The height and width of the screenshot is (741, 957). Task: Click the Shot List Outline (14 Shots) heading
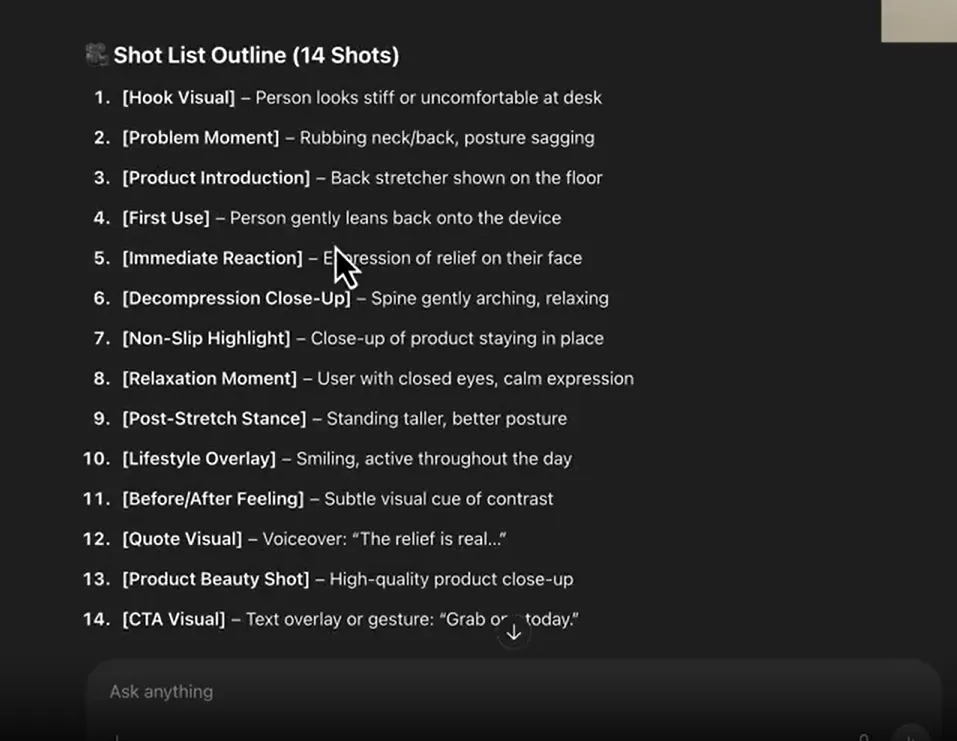point(256,55)
